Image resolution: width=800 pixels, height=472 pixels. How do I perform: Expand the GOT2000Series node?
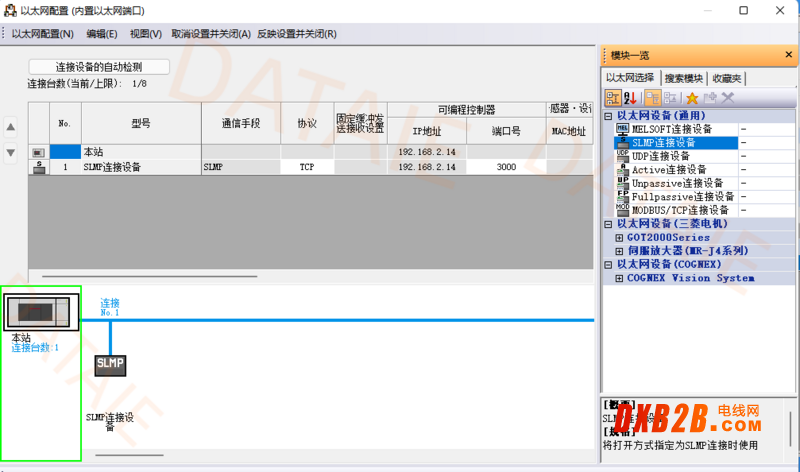click(619, 238)
